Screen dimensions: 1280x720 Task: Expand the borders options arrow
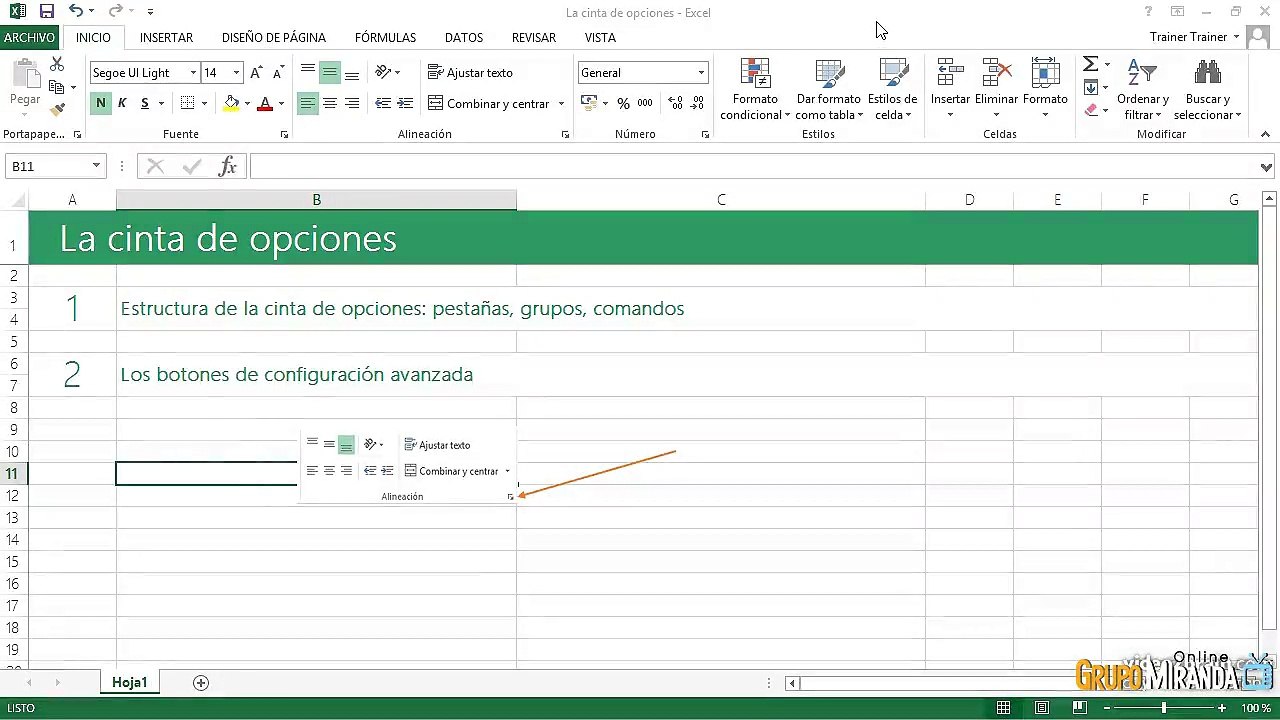pyautogui.click(x=203, y=103)
